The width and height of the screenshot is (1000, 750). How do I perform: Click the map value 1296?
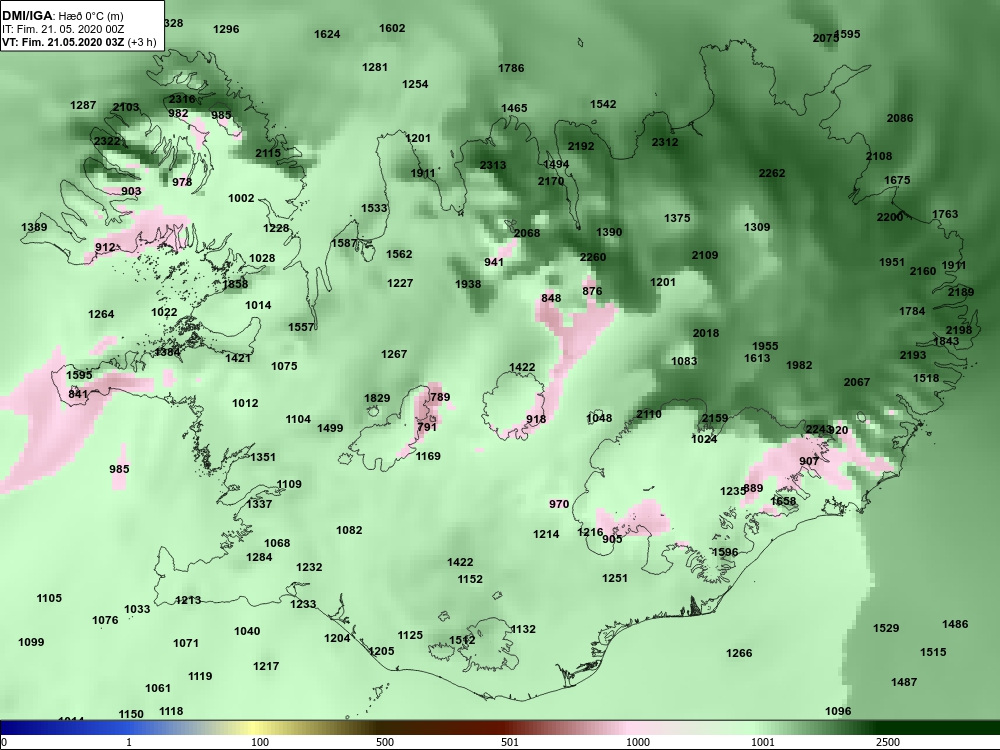[x=226, y=29]
